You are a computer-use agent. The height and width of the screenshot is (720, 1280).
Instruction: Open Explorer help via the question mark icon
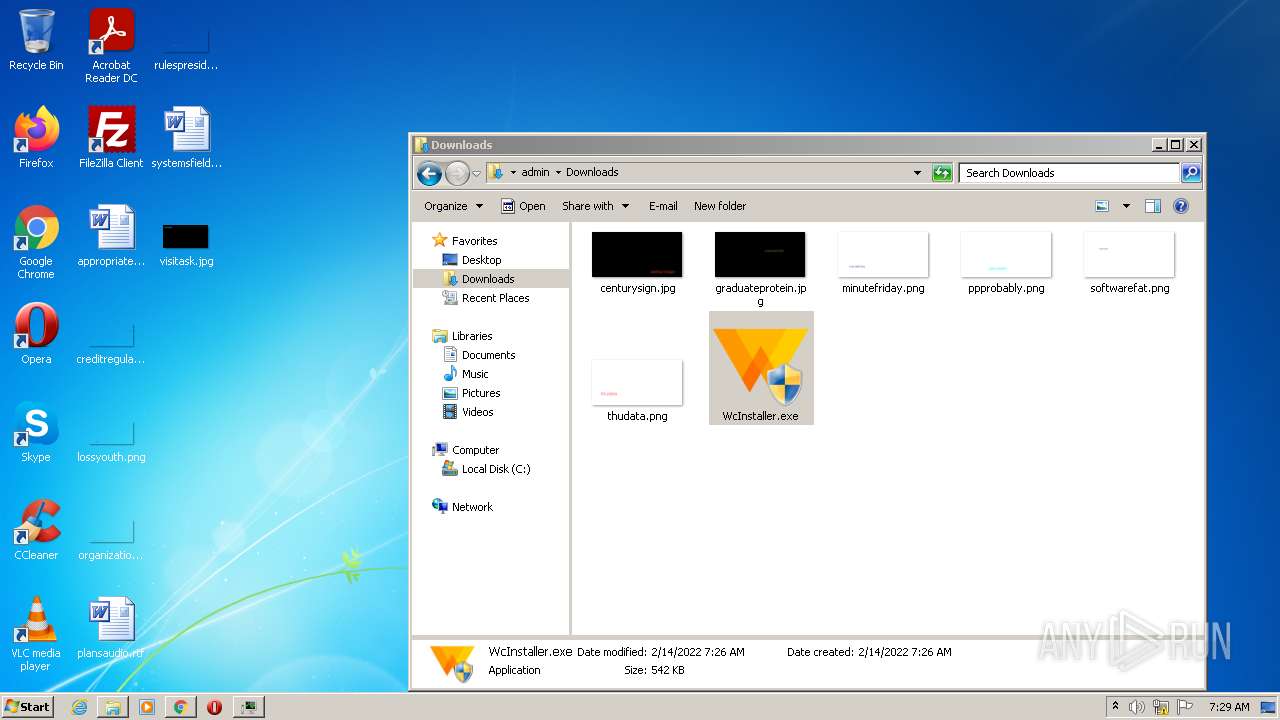pyautogui.click(x=1181, y=206)
